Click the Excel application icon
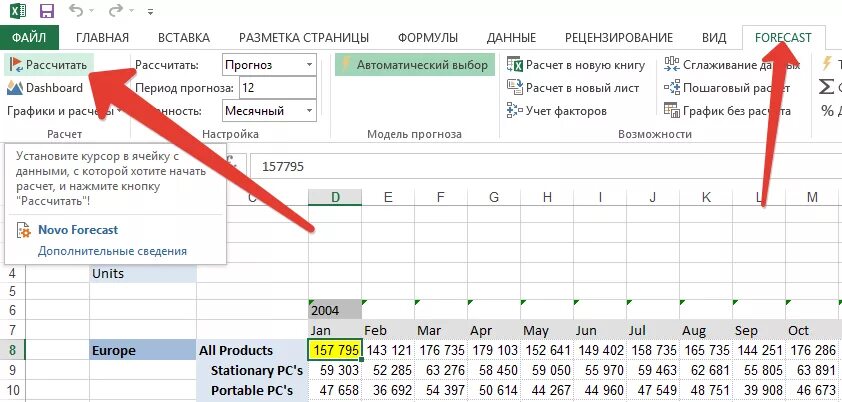This screenshot has width=842, height=402. tap(18, 10)
